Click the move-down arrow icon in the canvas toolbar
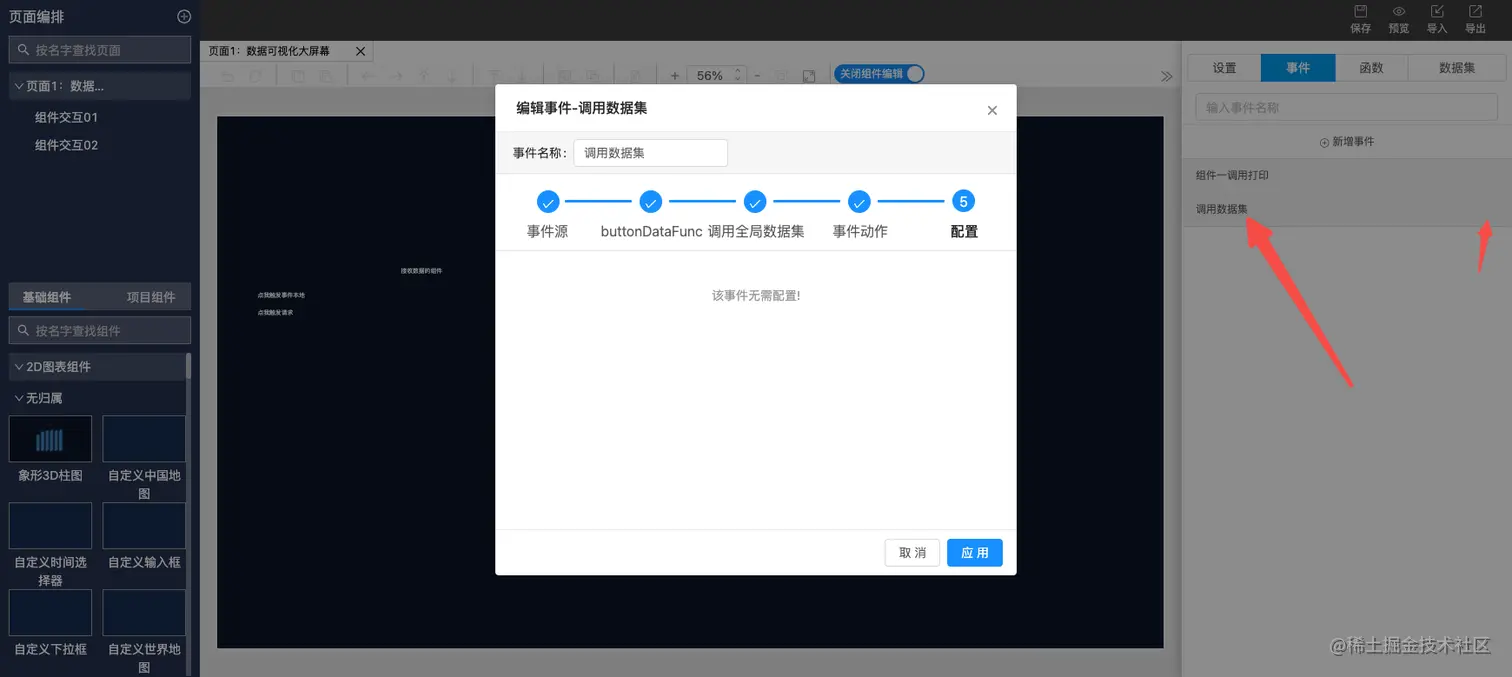1512x677 pixels. tap(451, 75)
